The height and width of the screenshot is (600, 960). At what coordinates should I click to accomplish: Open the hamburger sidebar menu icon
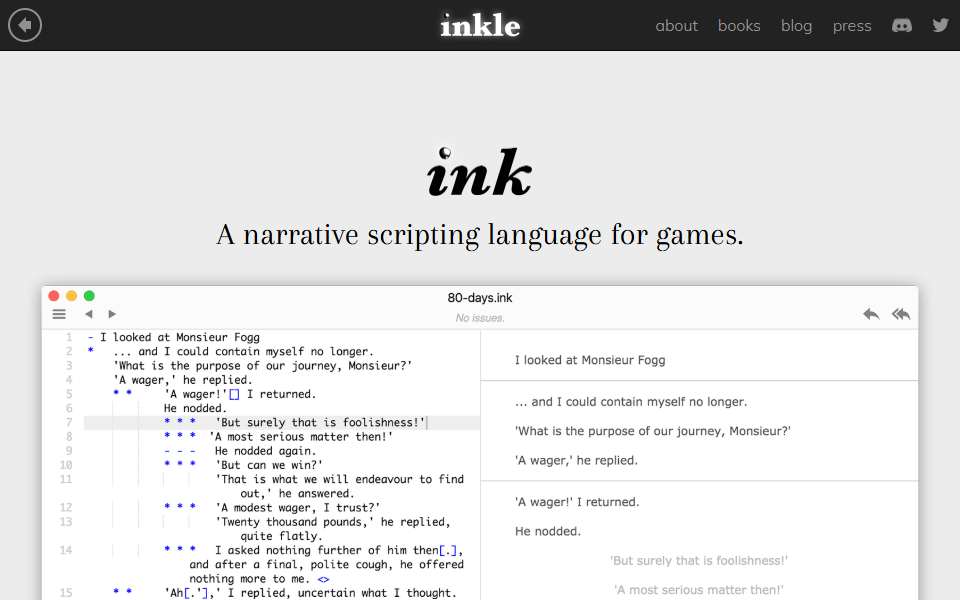tap(59, 314)
